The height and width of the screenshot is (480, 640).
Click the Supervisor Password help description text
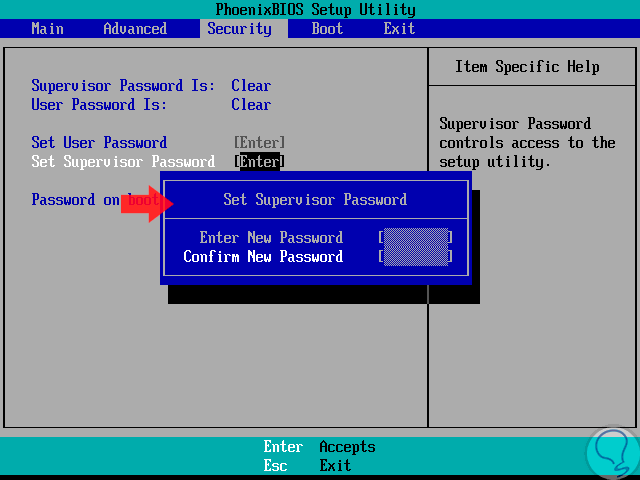tap(527, 143)
